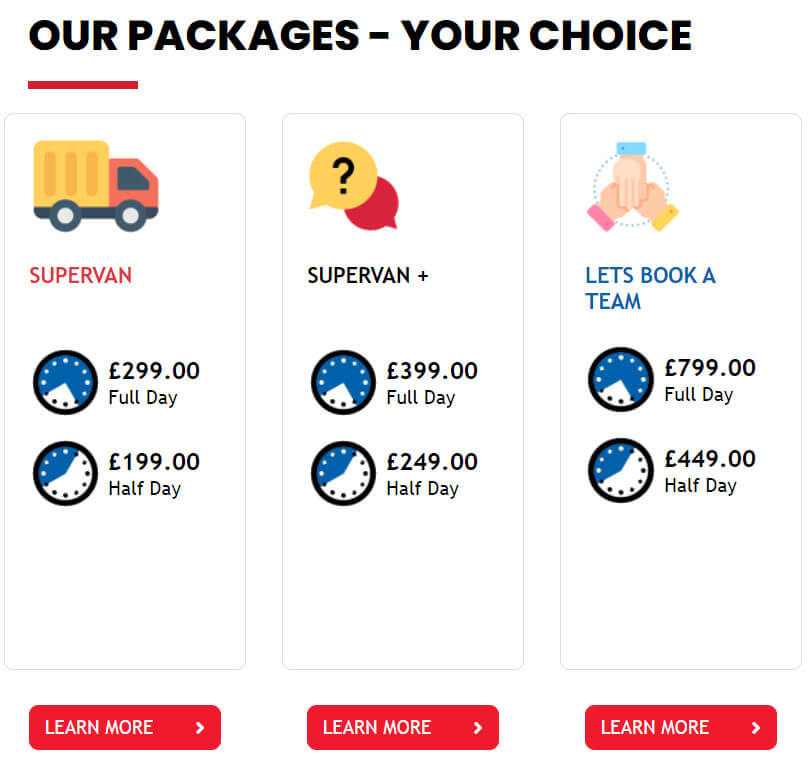Open the SUPERVAN package title link
812x760 pixels.
point(81,275)
